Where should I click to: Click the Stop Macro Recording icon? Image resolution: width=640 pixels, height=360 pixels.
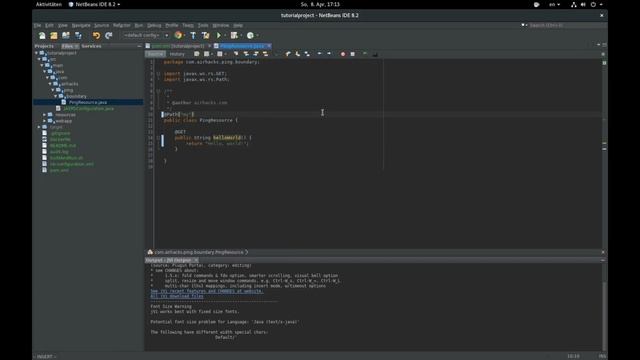click(353, 54)
